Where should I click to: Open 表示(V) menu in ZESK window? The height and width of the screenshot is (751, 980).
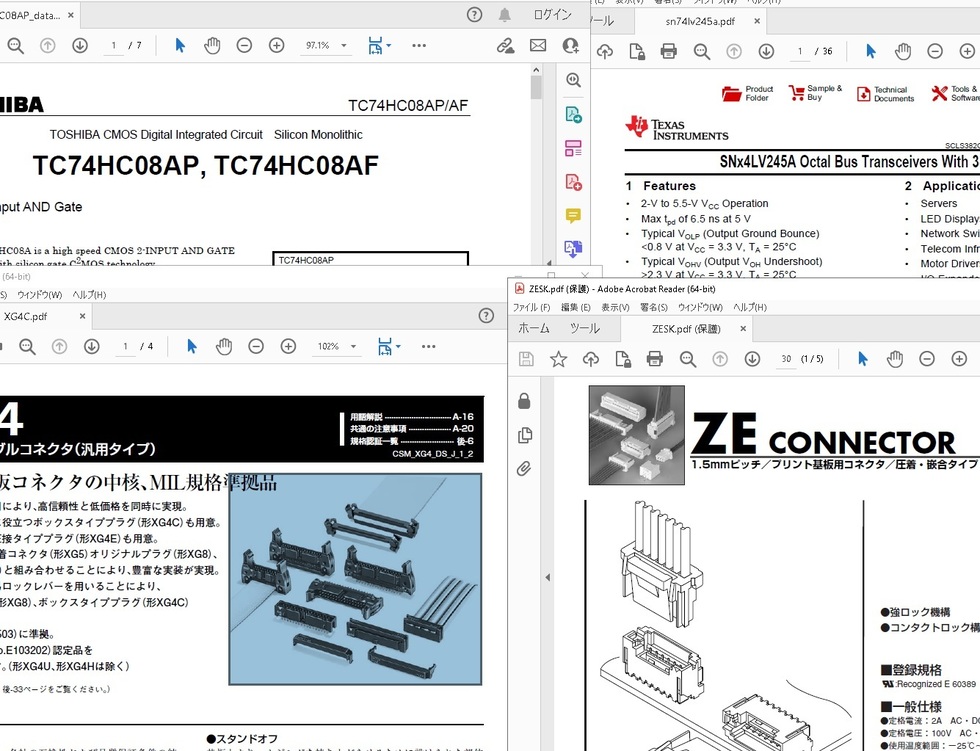click(x=616, y=307)
